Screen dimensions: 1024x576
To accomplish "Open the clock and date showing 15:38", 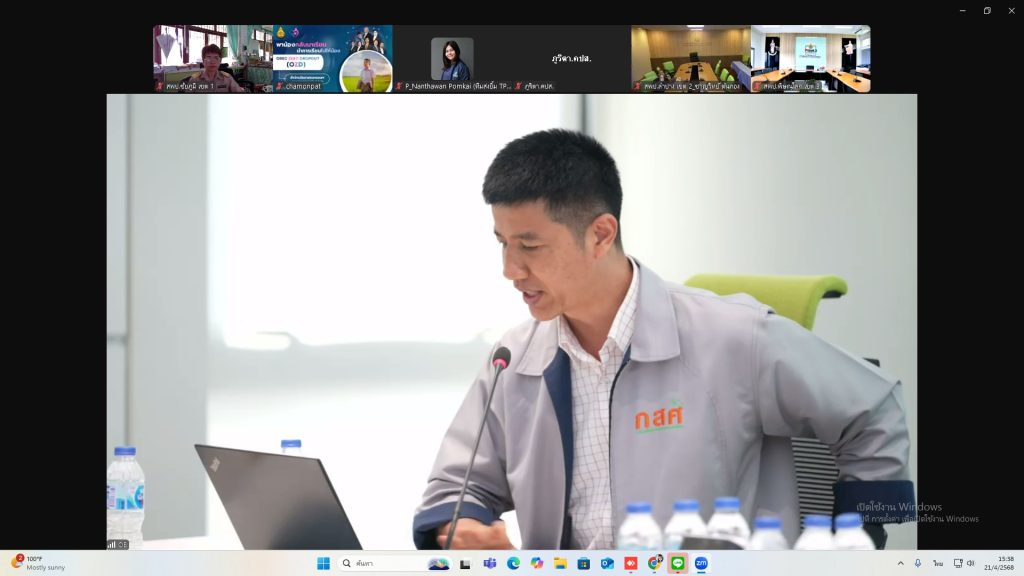I will [999, 563].
